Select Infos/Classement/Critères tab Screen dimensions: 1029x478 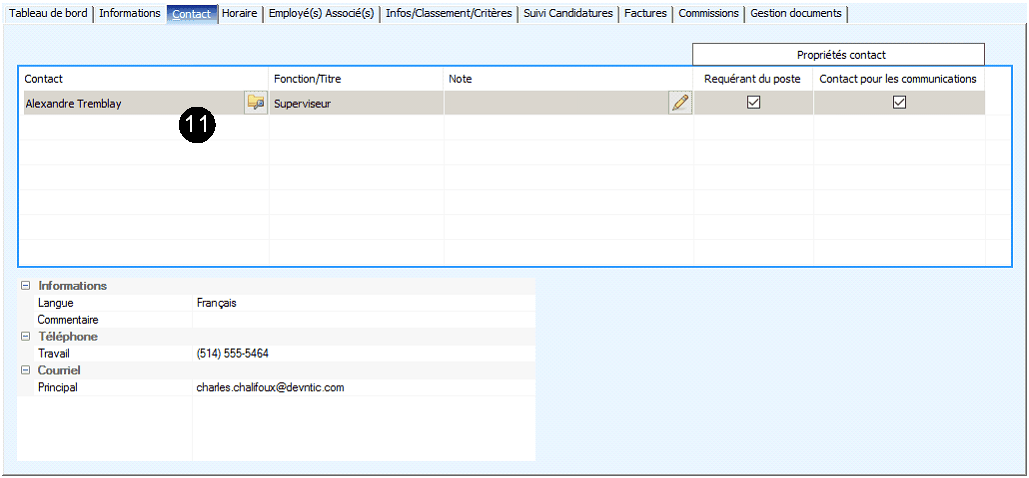point(449,14)
